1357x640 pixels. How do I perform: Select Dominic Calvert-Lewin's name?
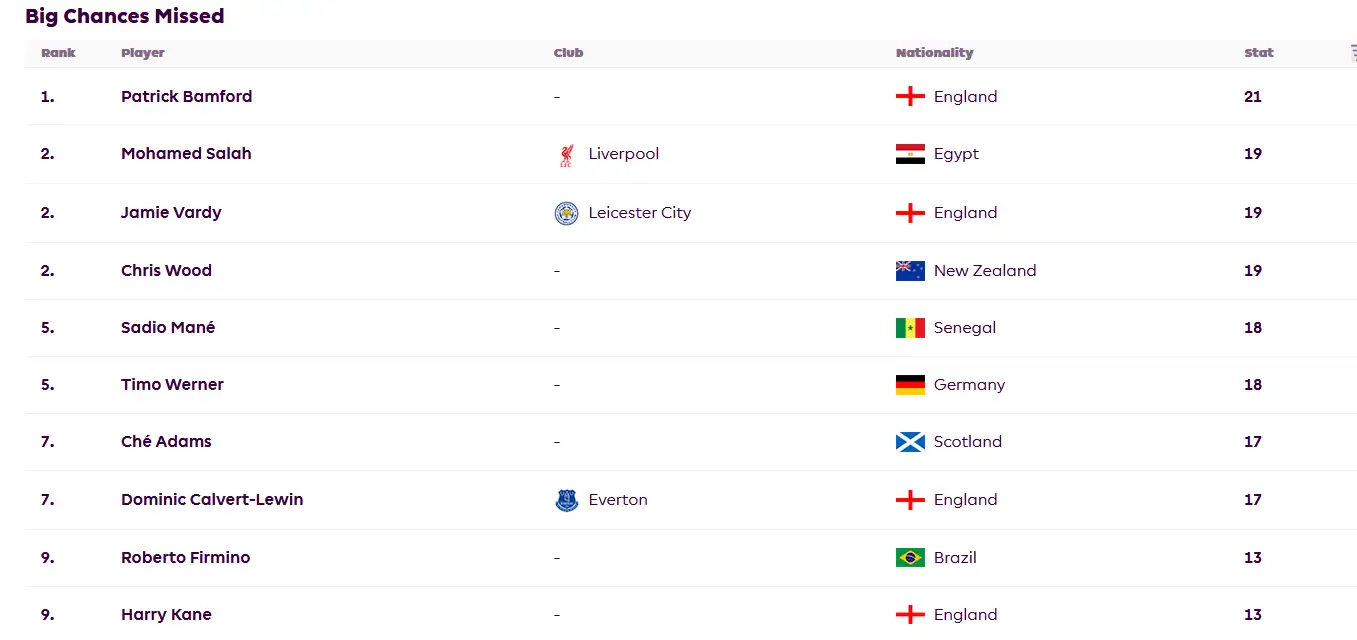212,500
